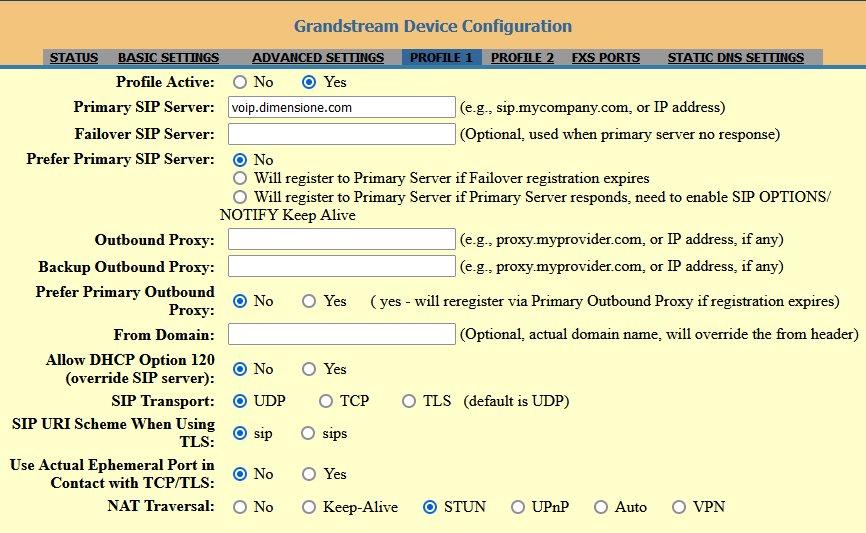The height and width of the screenshot is (533, 866).
Task: Open the ADVANCED SETTINGS tab
Action: 318,57
